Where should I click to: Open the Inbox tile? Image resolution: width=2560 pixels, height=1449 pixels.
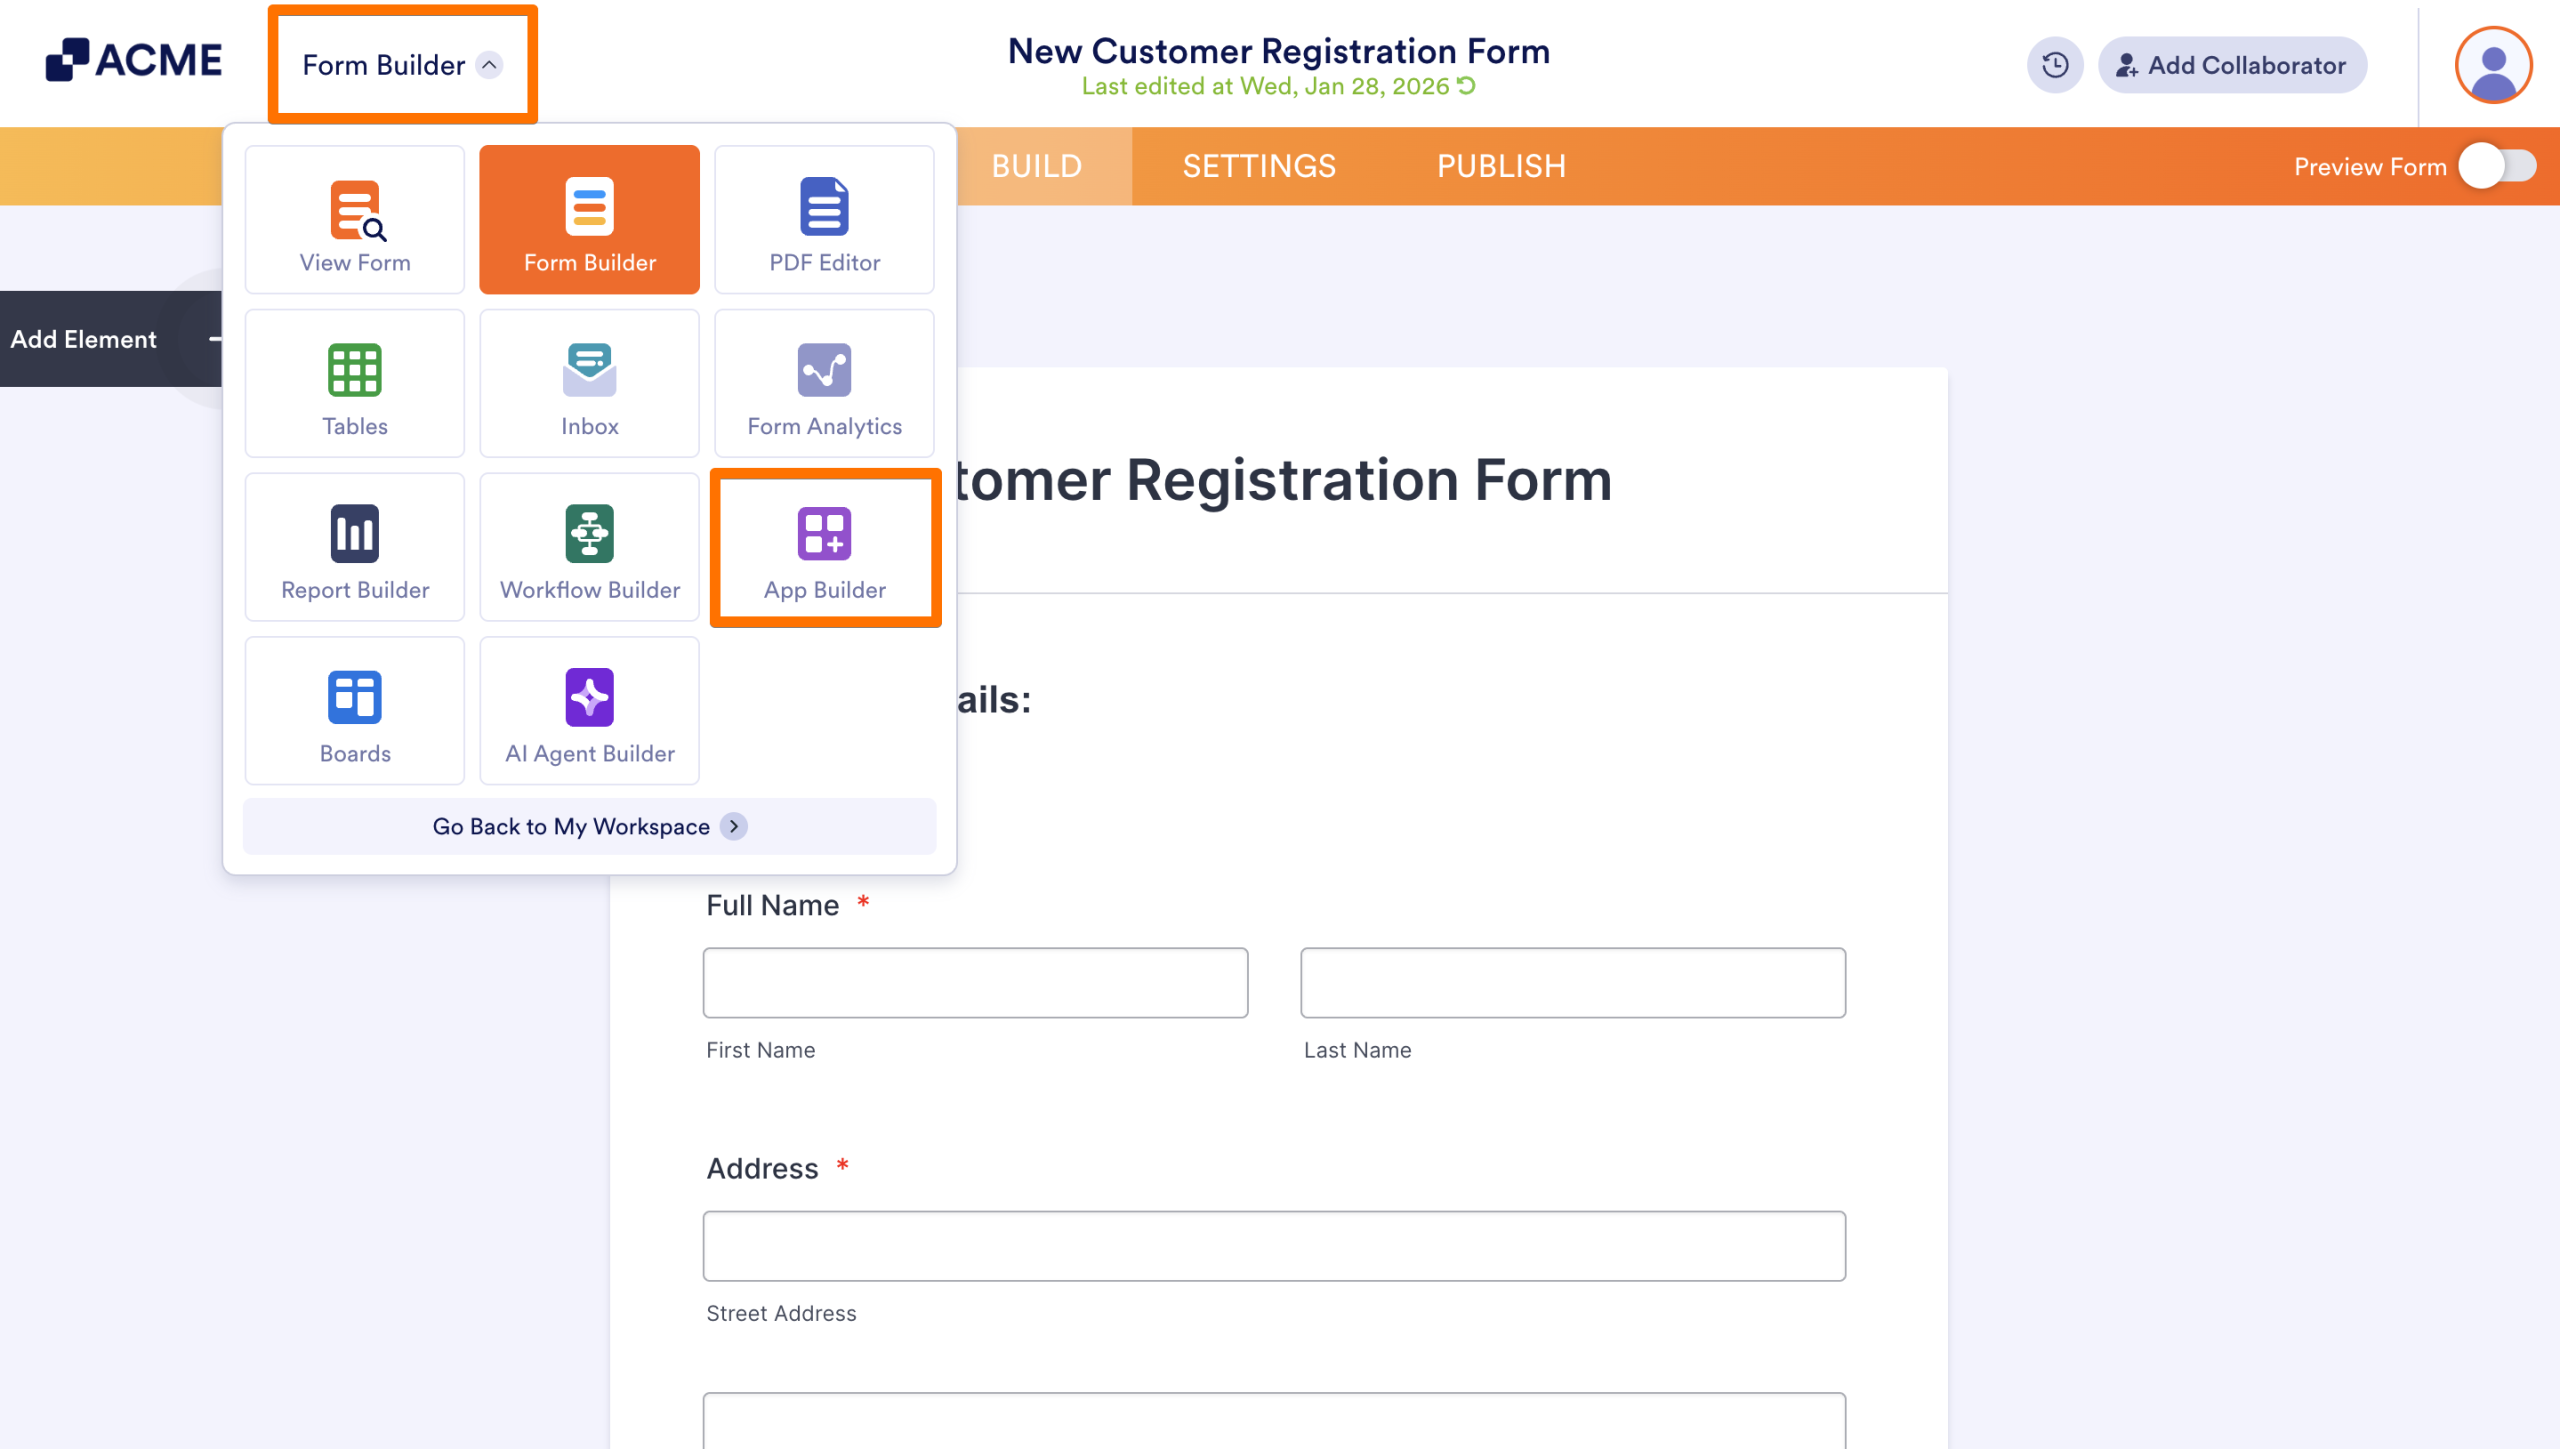point(589,384)
